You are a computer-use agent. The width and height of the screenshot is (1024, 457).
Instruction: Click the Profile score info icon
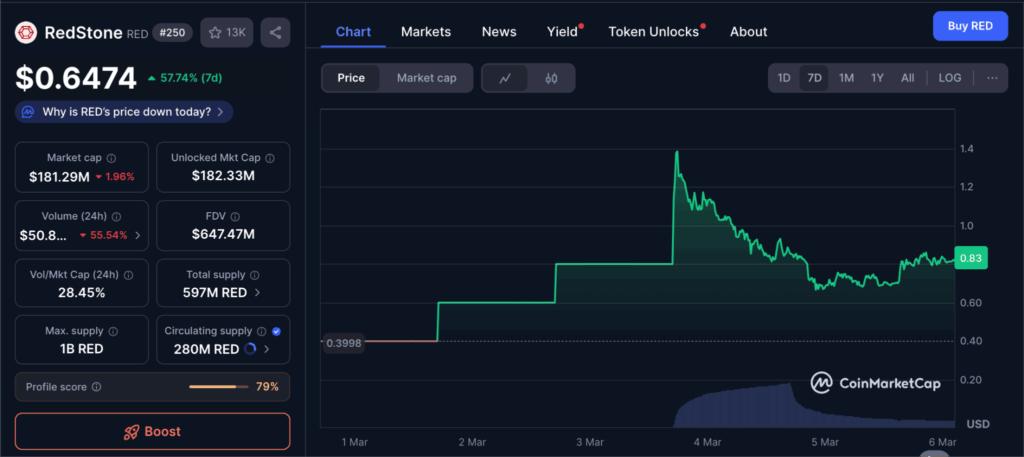pos(96,387)
